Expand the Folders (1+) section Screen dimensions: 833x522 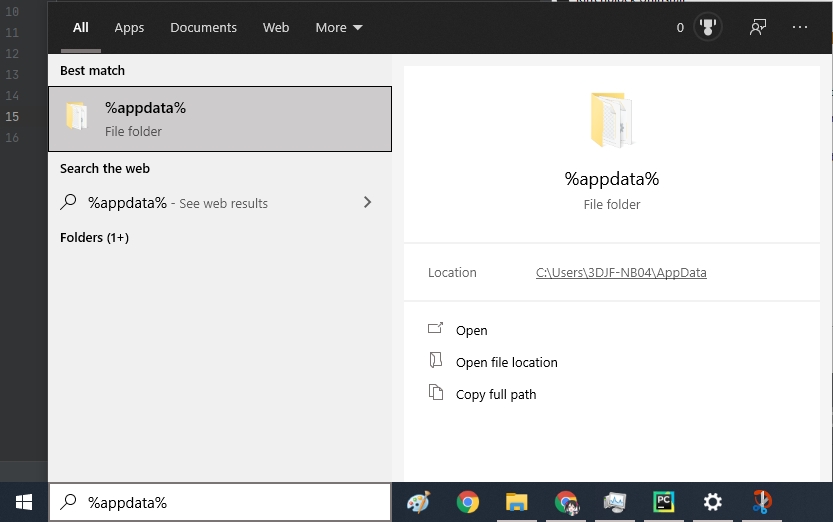pos(94,238)
